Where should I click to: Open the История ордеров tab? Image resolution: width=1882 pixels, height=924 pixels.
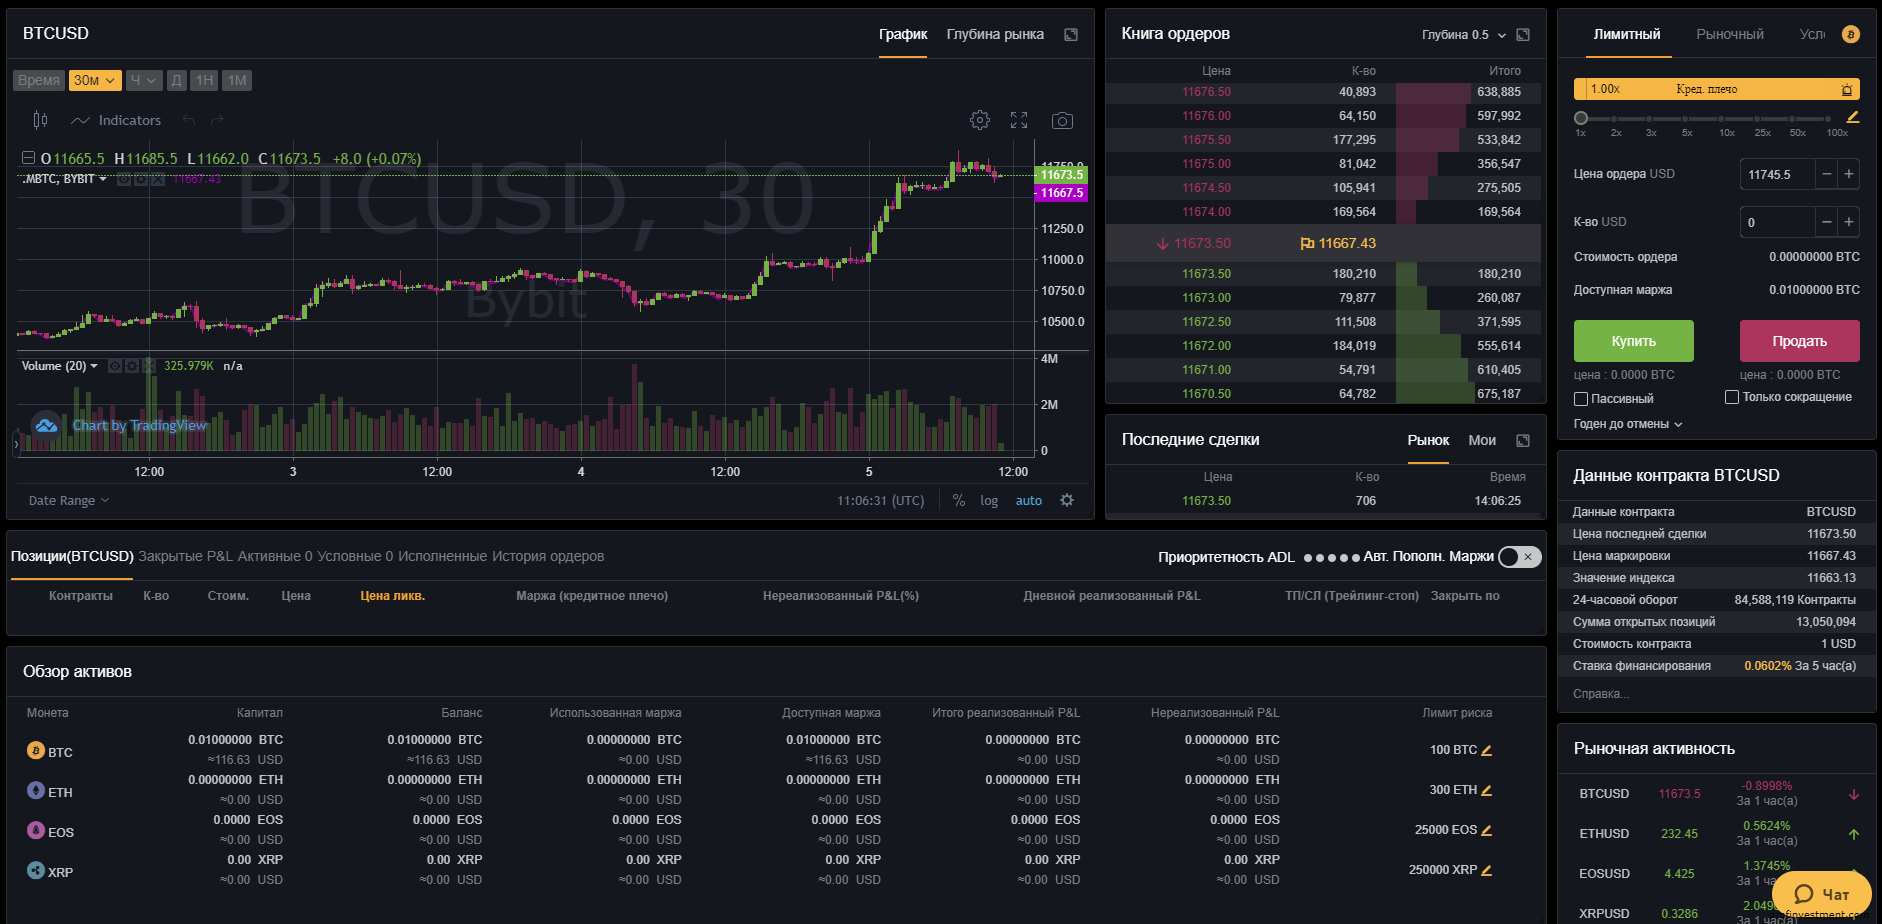click(x=548, y=556)
